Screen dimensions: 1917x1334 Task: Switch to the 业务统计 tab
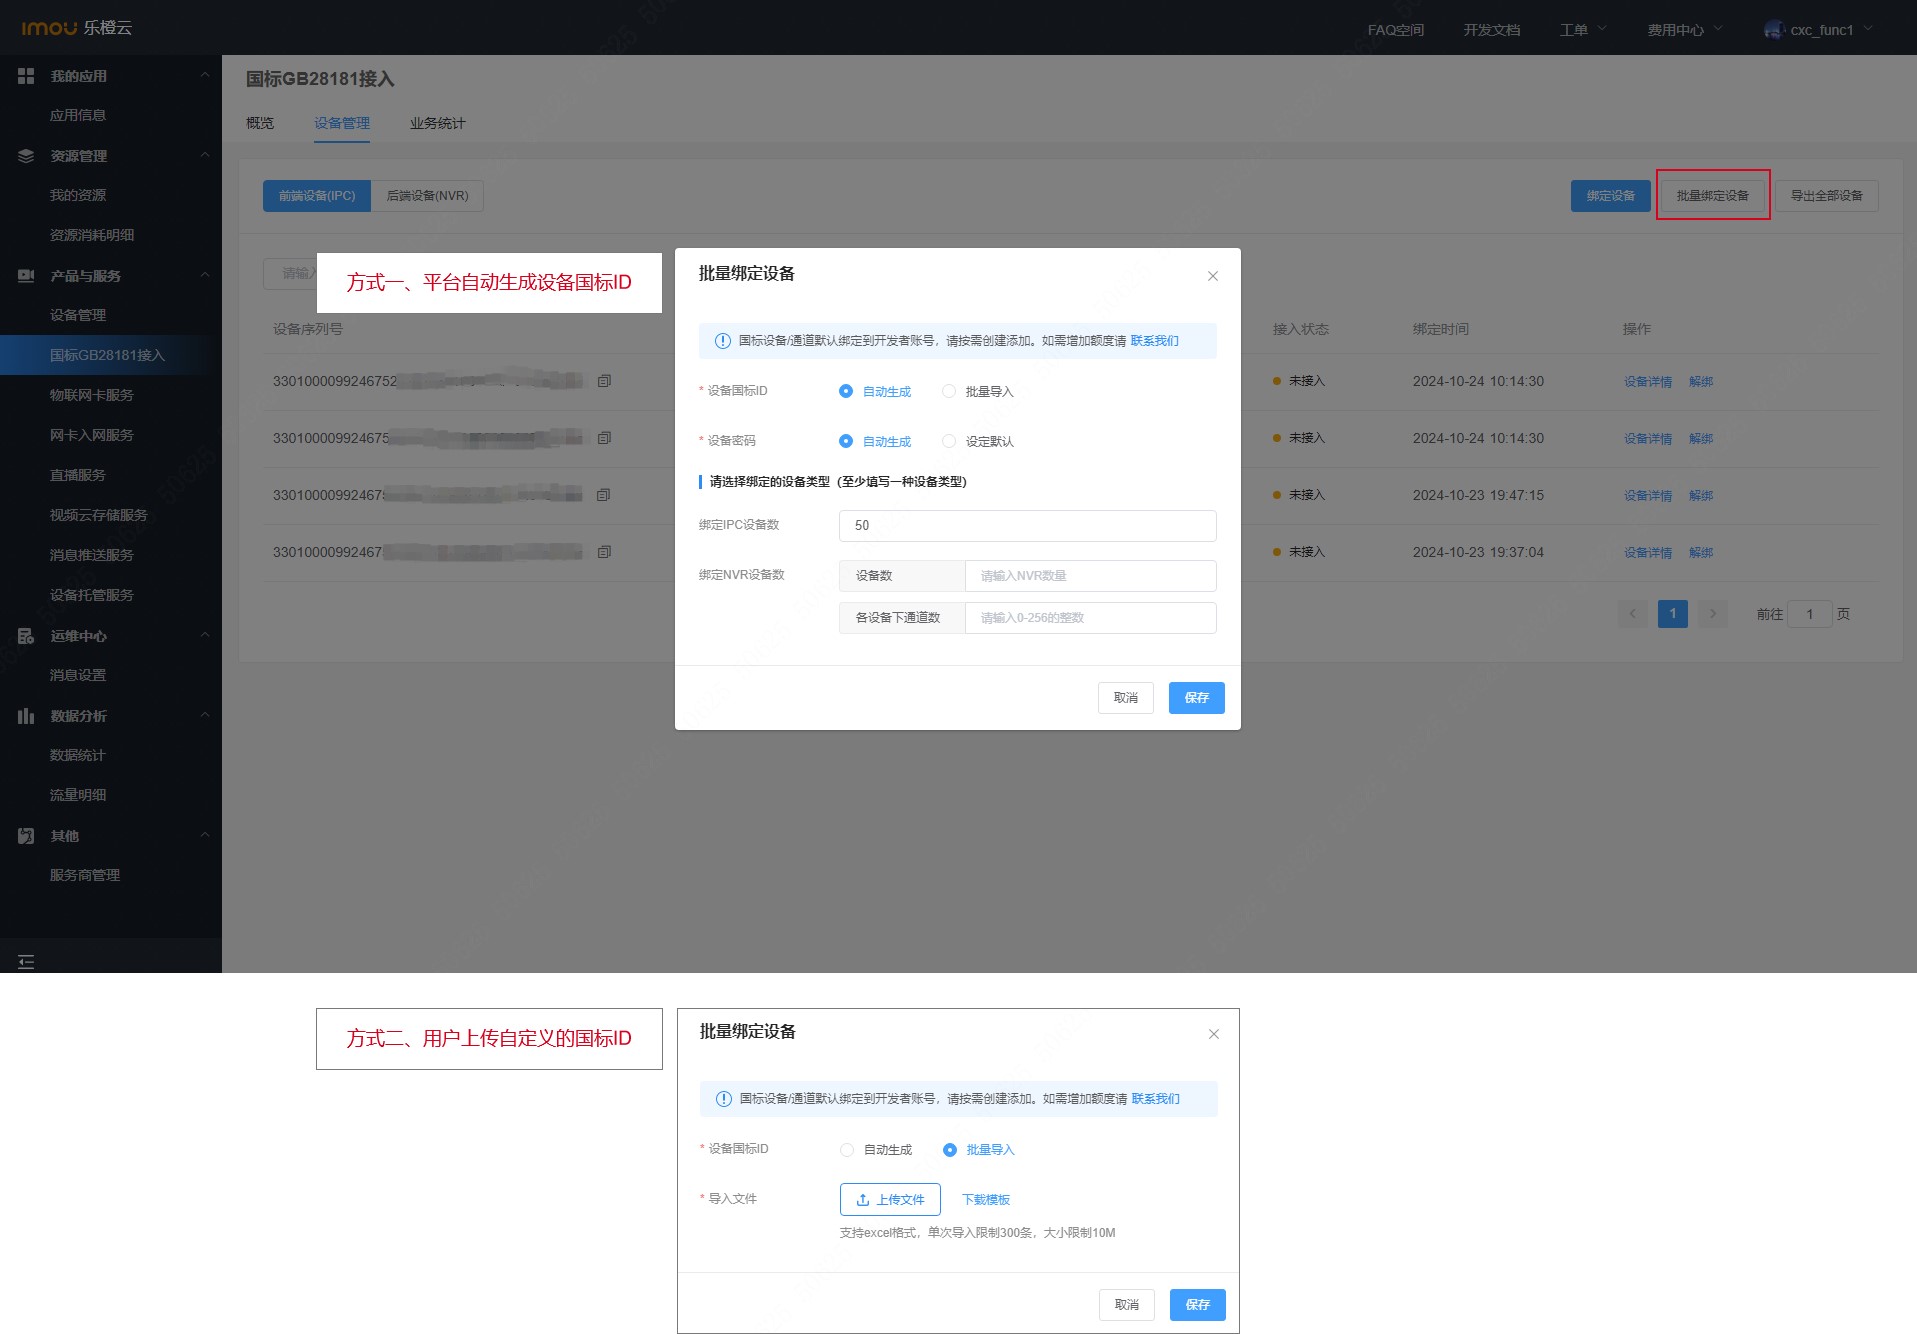(x=437, y=123)
